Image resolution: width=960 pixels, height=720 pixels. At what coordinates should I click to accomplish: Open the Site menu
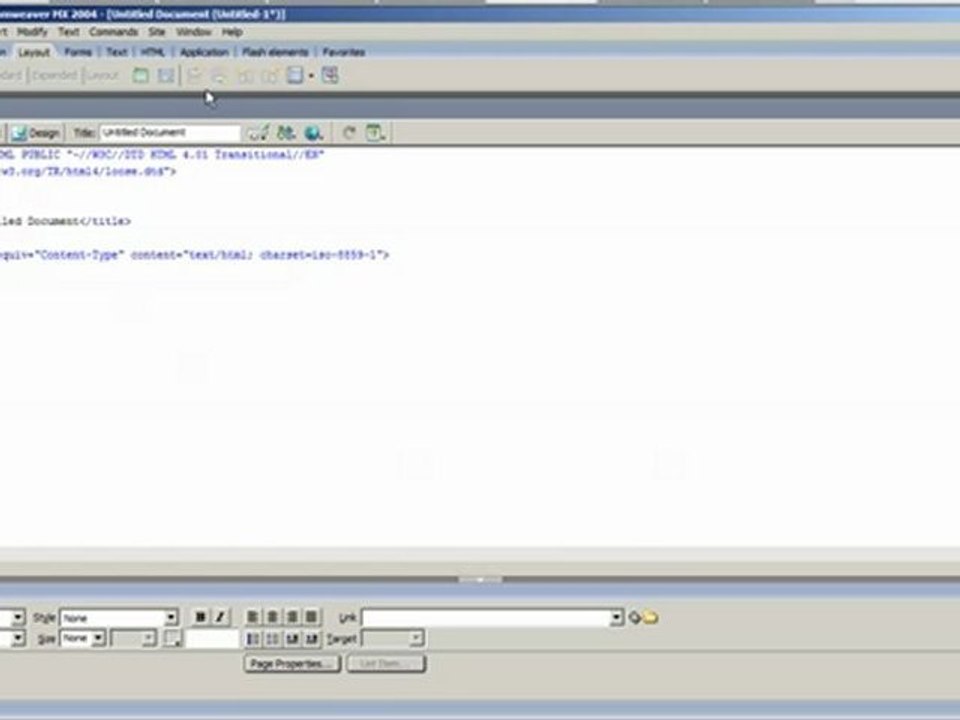[x=157, y=32]
